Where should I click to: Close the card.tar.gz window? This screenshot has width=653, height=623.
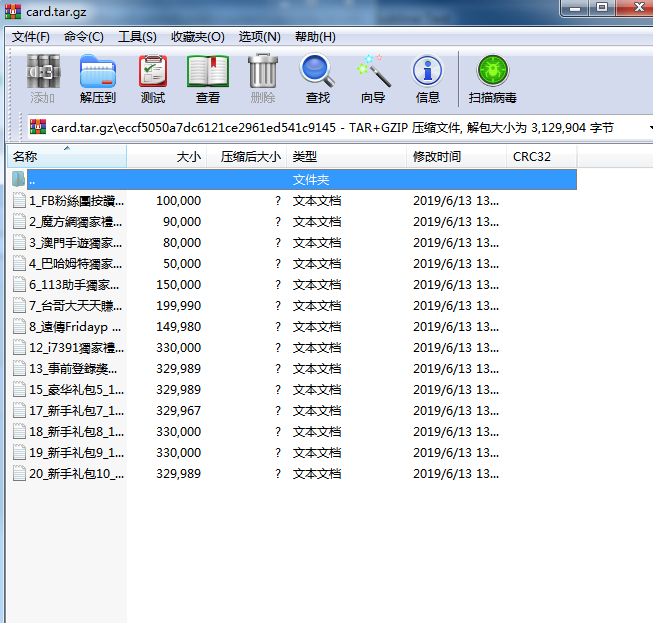636,8
